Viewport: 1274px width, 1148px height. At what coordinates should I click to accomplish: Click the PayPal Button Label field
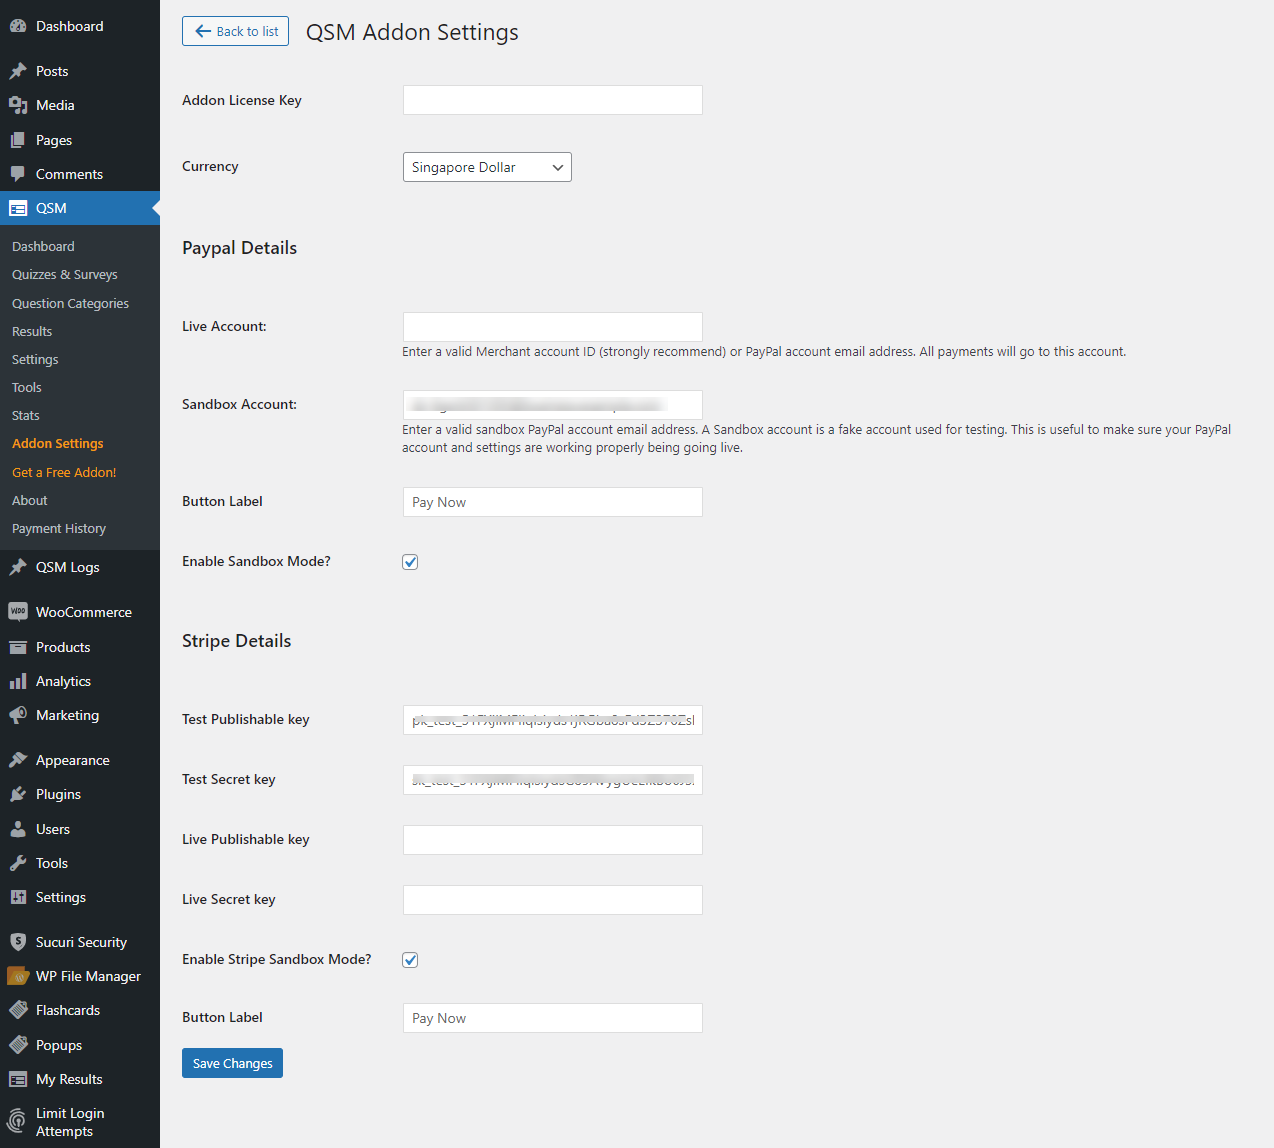coord(553,502)
